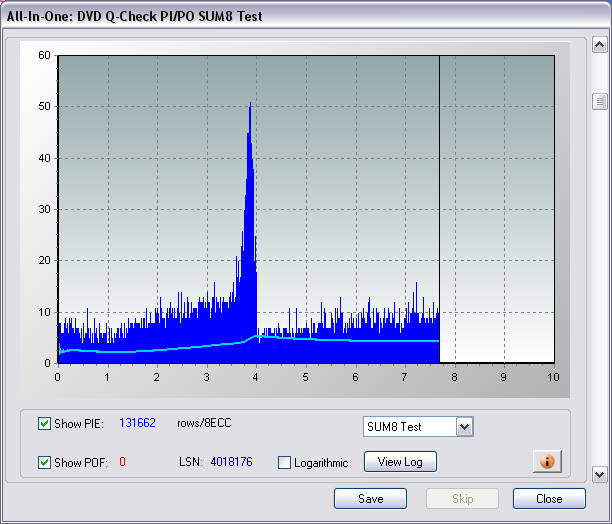Click the scrollbar down arrow

click(x=600, y=474)
